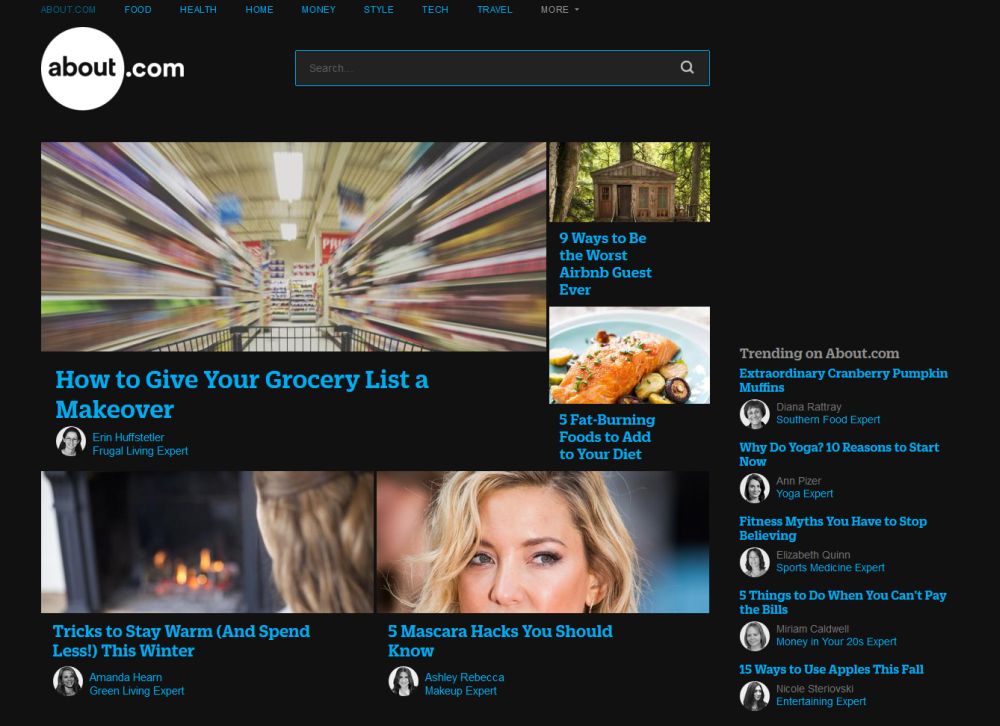Click Erin Huffstetler's avatar photo
Viewport: 1000px width, 726px height.
point(70,441)
